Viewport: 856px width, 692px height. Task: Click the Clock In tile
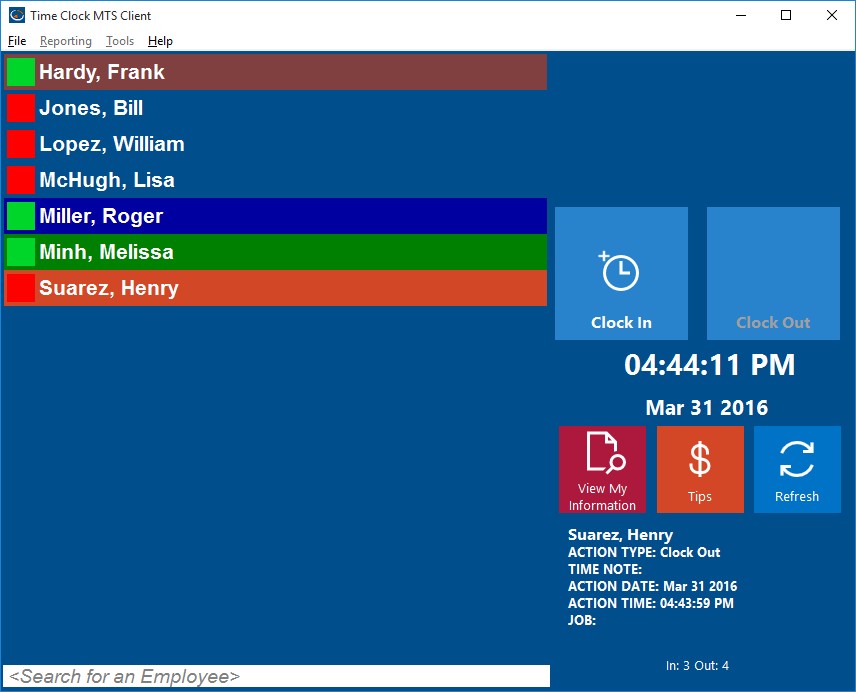tap(621, 273)
